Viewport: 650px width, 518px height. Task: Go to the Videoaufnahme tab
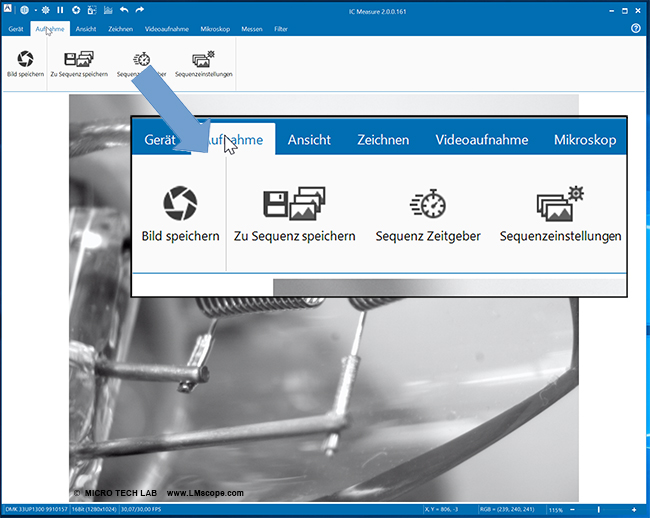click(167, 29)
